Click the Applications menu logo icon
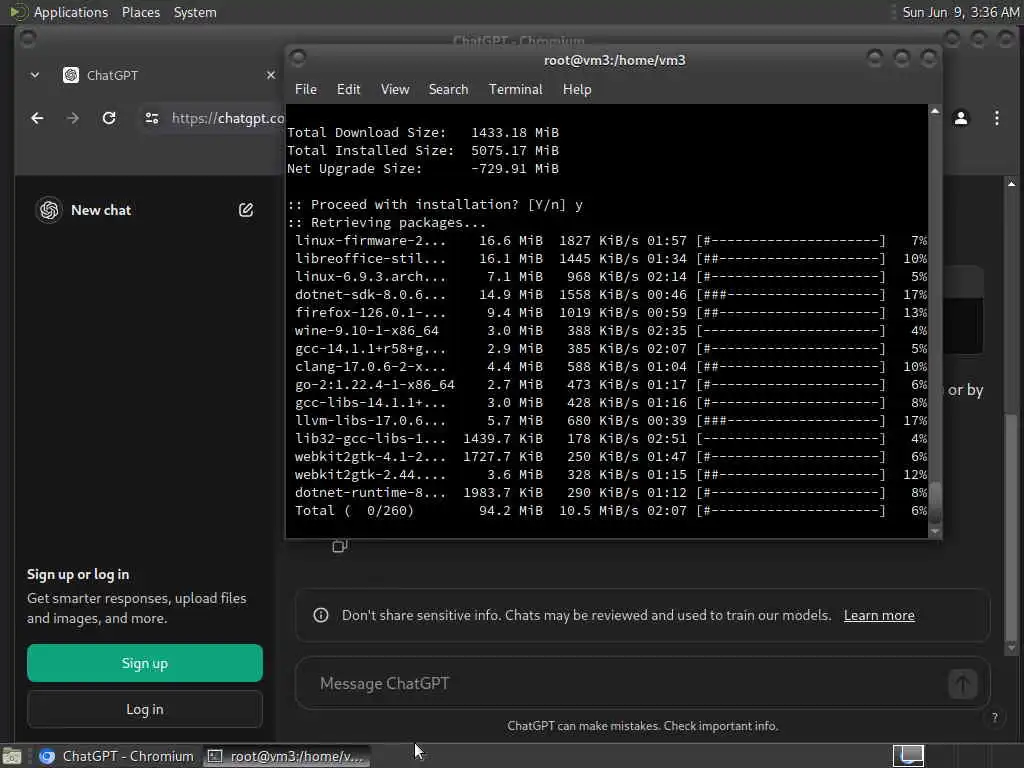The width and height of the screenshot is (1024, 768). click(x=18, y=12)
